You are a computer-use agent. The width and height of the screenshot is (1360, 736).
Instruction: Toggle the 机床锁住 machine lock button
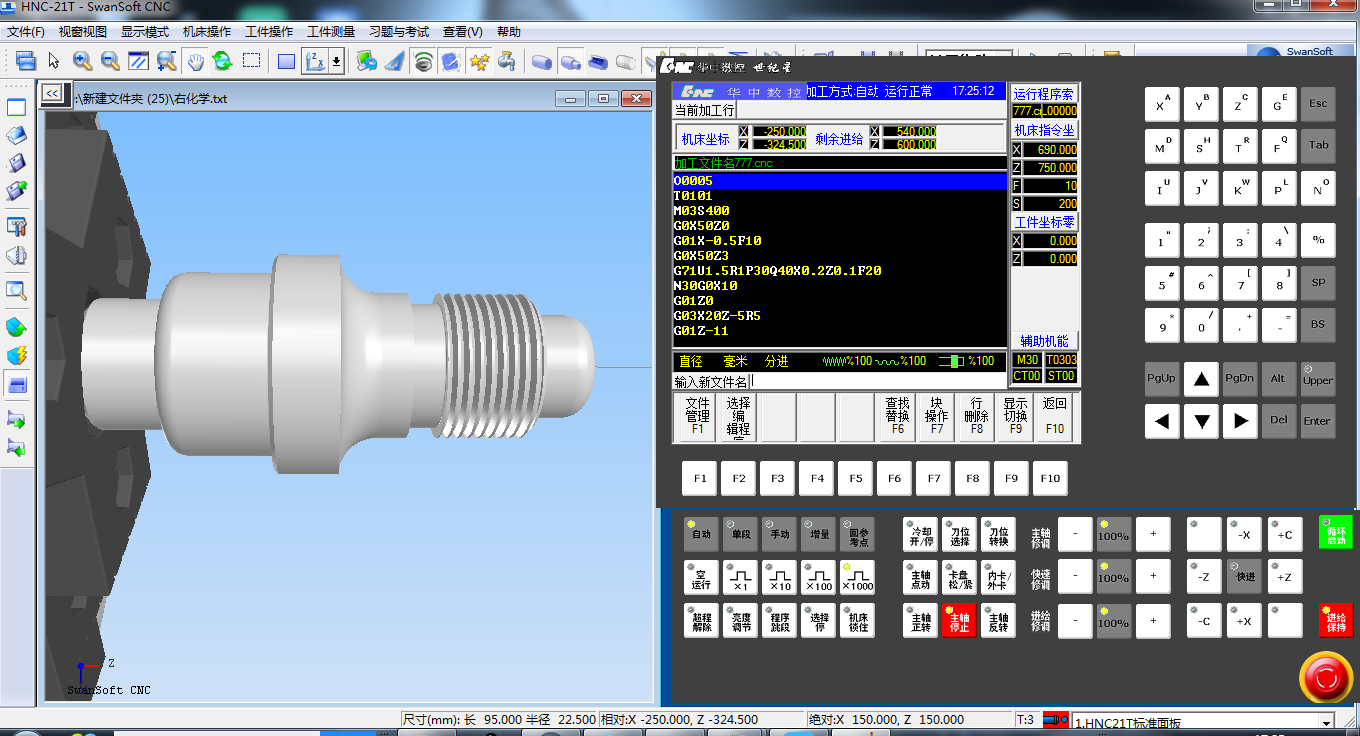point(858,620)
